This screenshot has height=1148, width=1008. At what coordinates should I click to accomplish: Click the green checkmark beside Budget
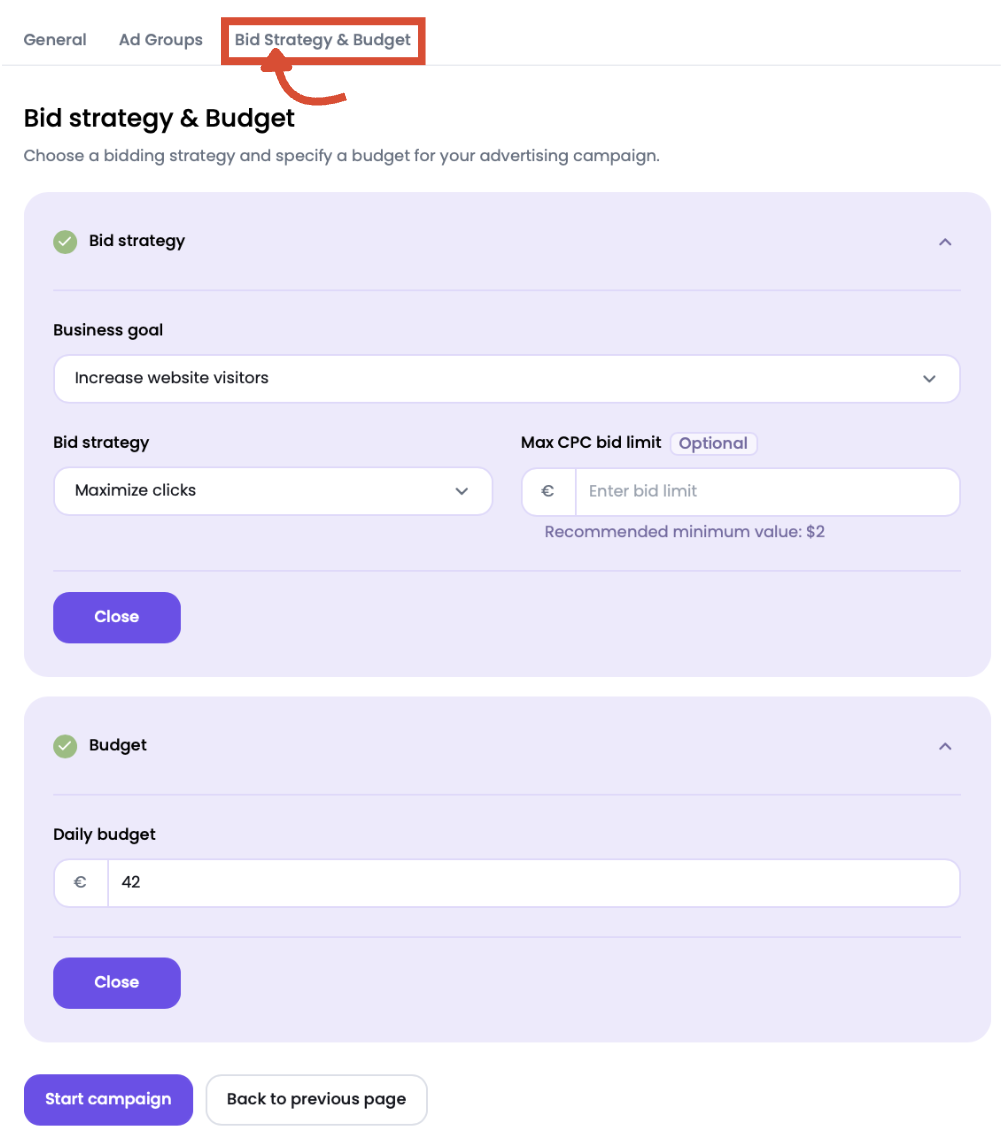click(x=65, y=746)
